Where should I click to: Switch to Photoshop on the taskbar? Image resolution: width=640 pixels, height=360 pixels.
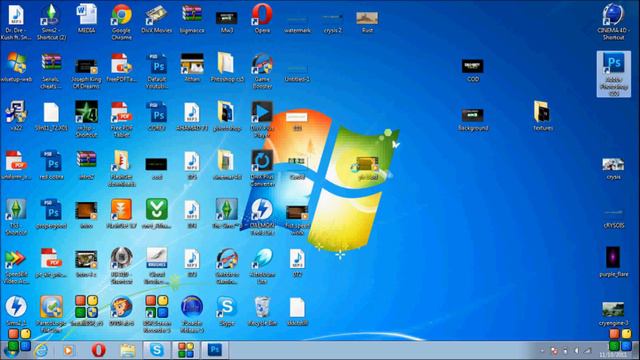215,350
